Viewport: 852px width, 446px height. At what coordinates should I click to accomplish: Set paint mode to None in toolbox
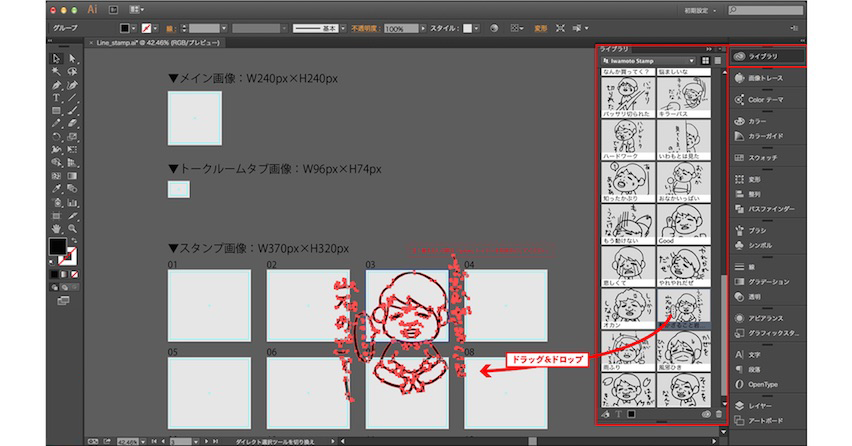[74, 274]
